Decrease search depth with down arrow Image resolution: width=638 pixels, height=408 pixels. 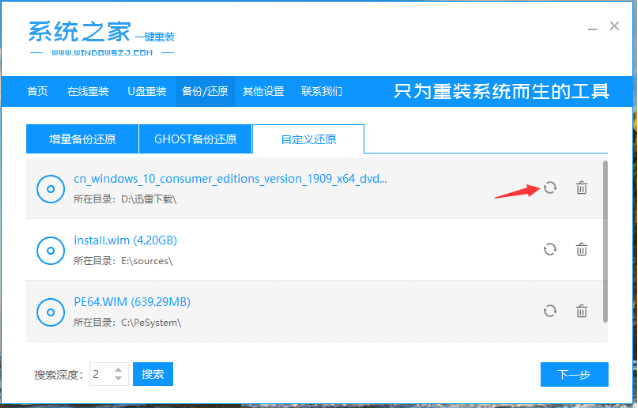(x=118, y=380)
